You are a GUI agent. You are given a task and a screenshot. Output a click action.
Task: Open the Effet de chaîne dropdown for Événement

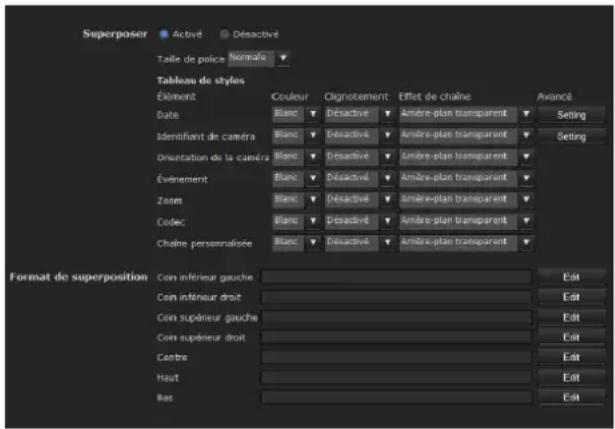[x=466, y=178]
